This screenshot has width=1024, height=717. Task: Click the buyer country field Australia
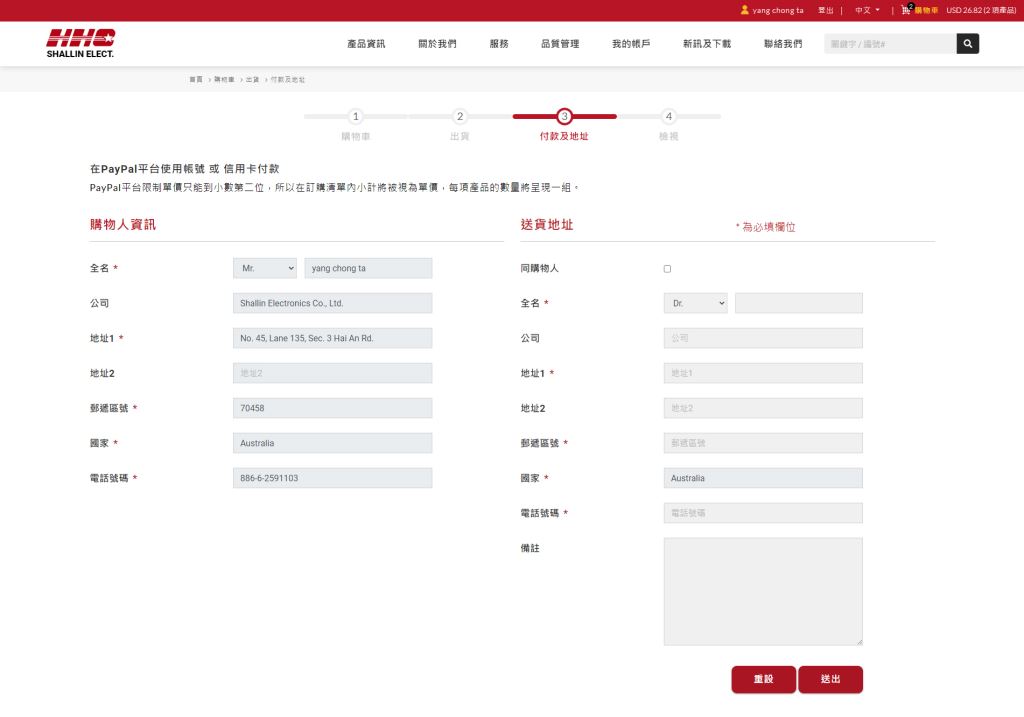[332, 443]
